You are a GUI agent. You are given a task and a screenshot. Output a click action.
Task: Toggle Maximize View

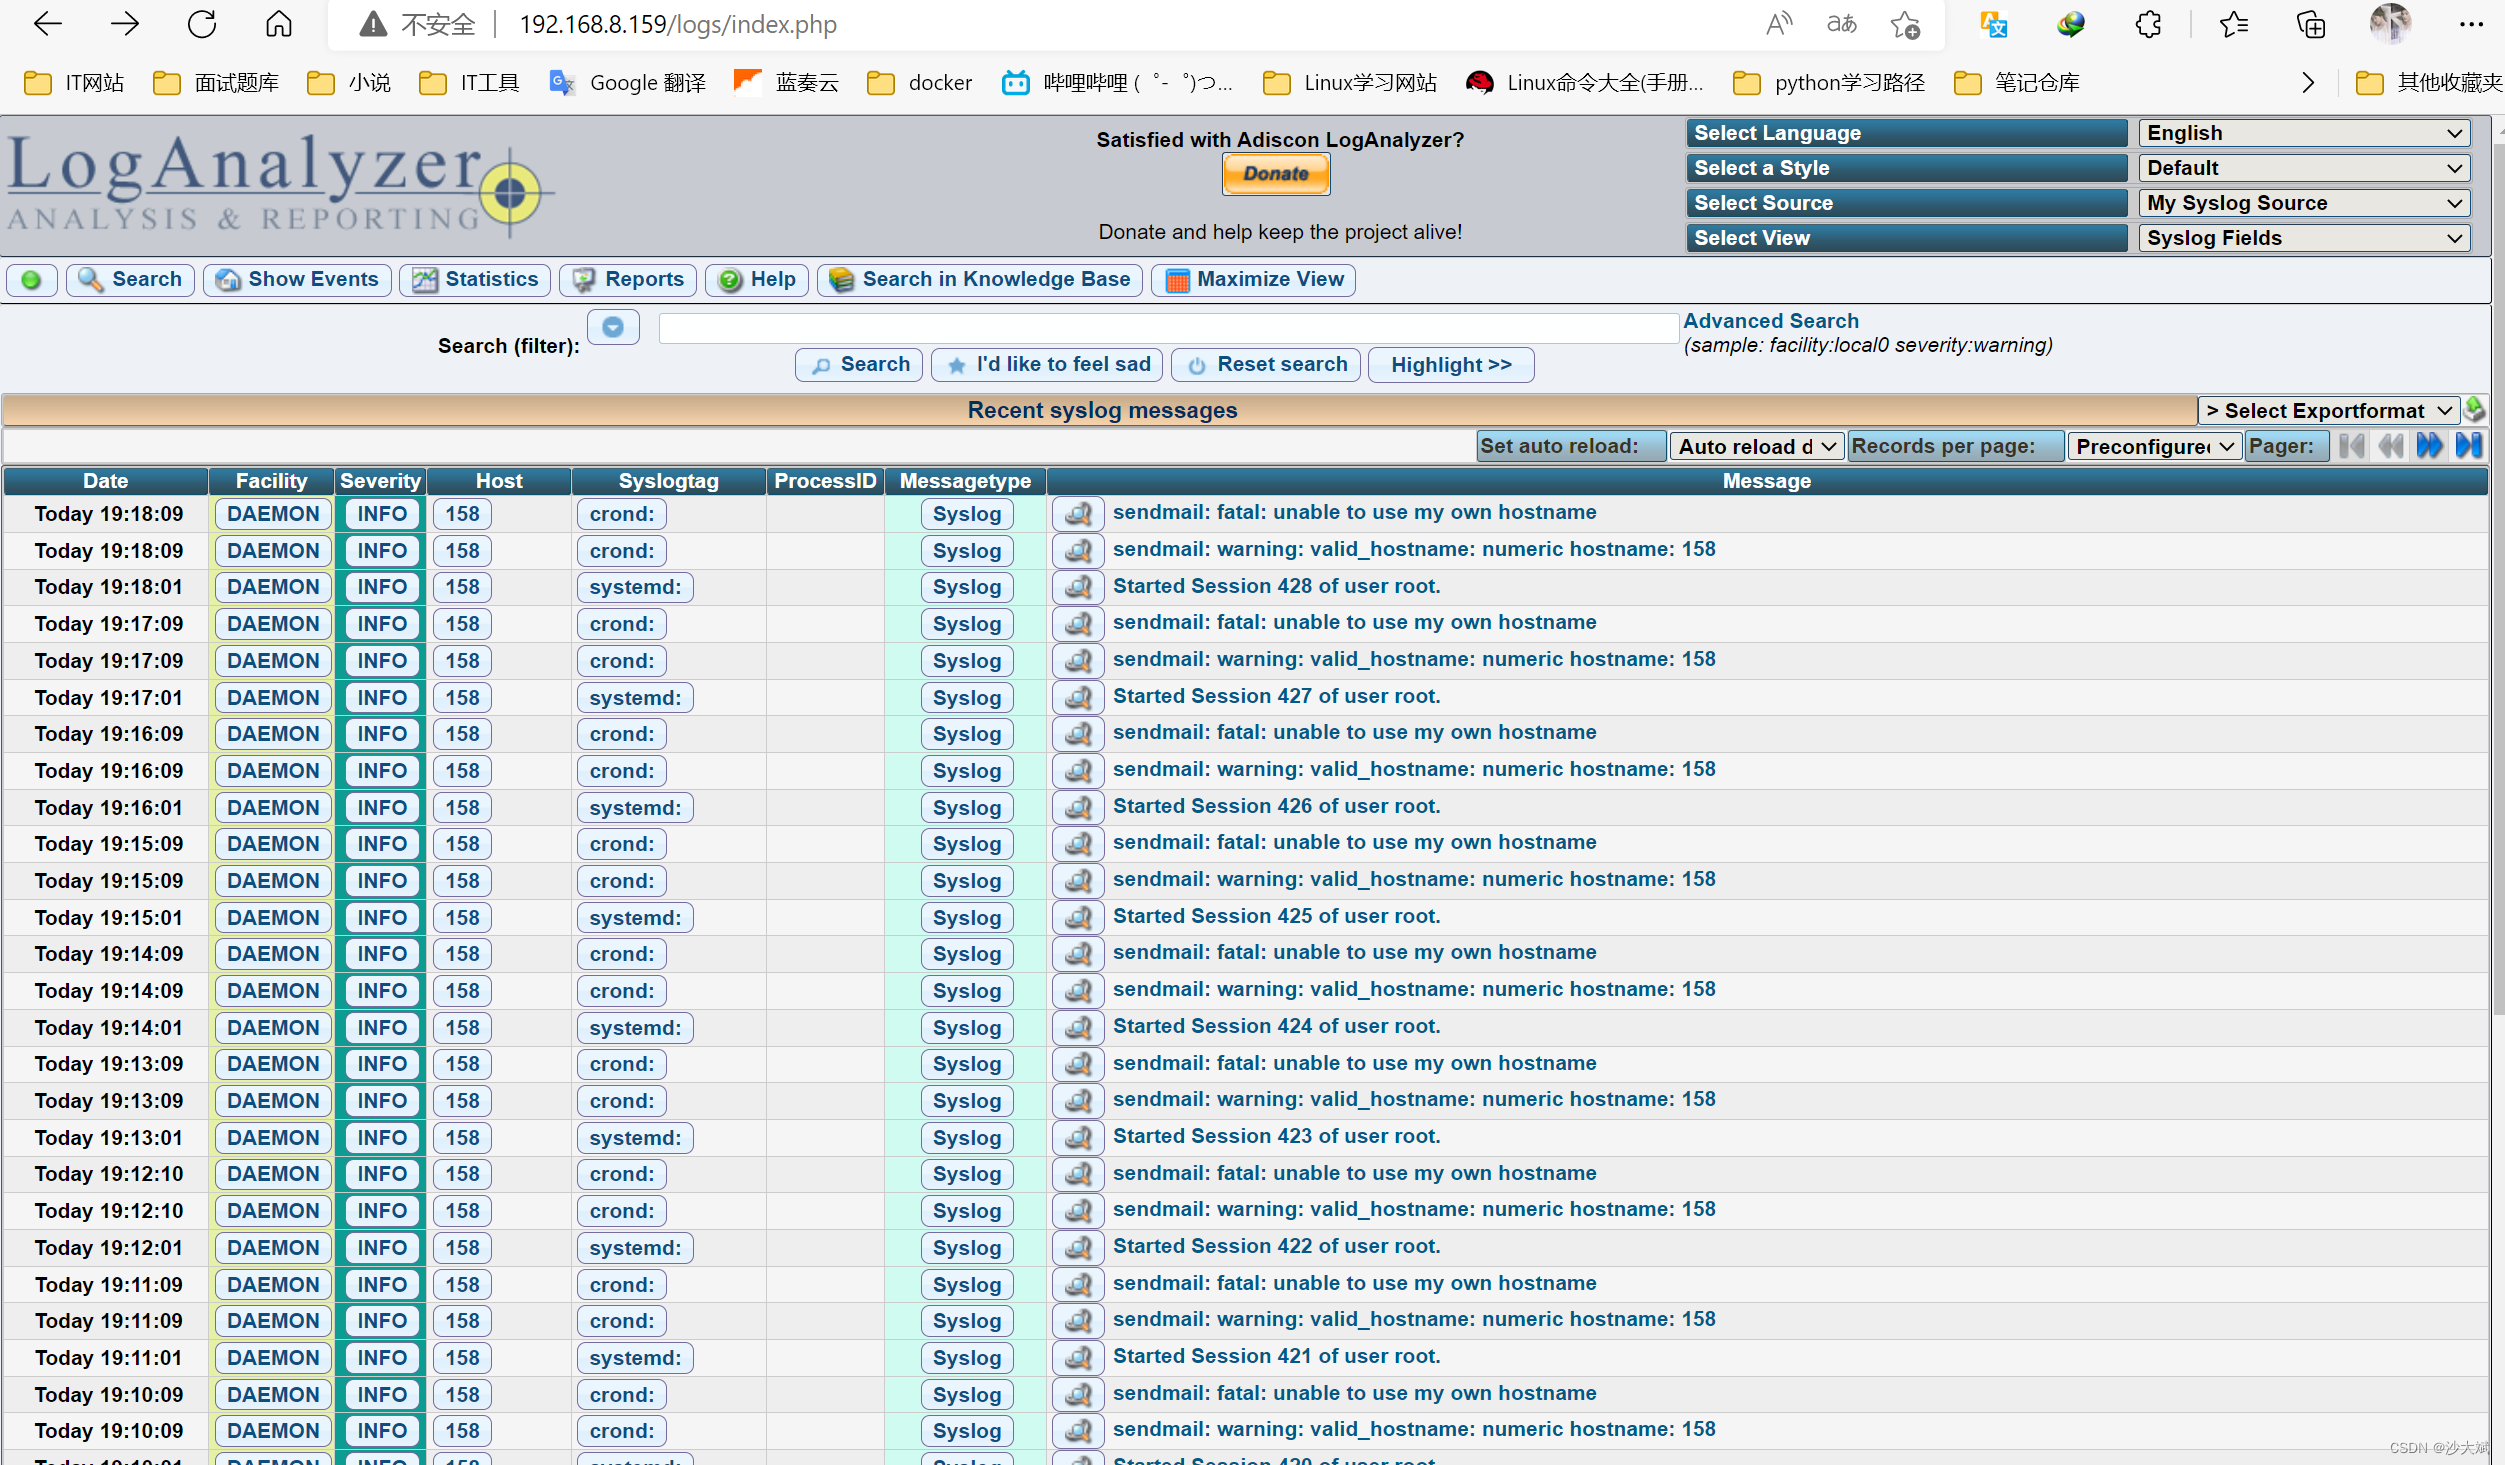click(1254, 280)
